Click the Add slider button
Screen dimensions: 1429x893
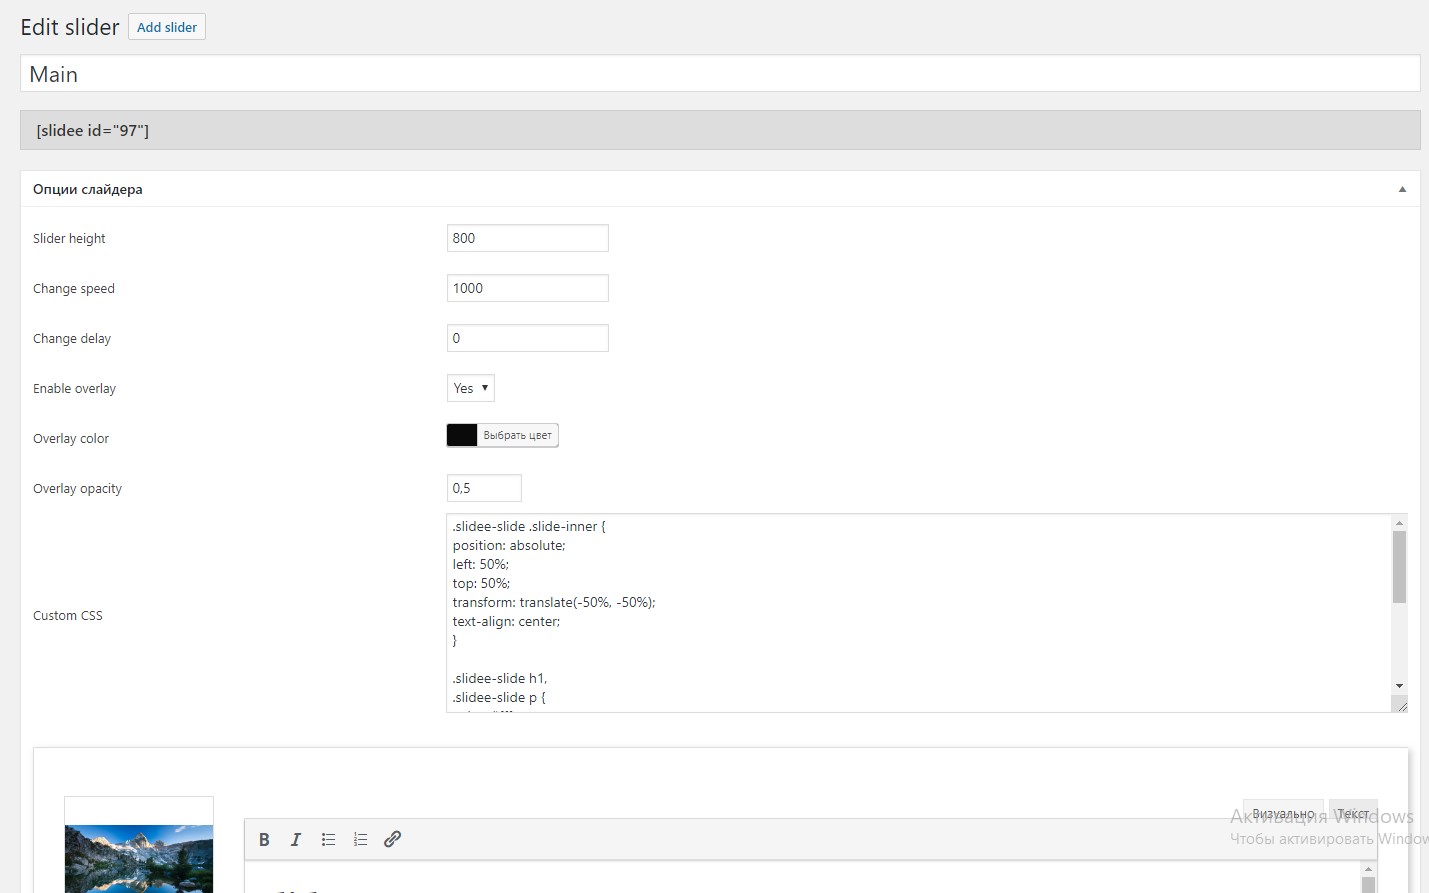(x=167, y=27)
